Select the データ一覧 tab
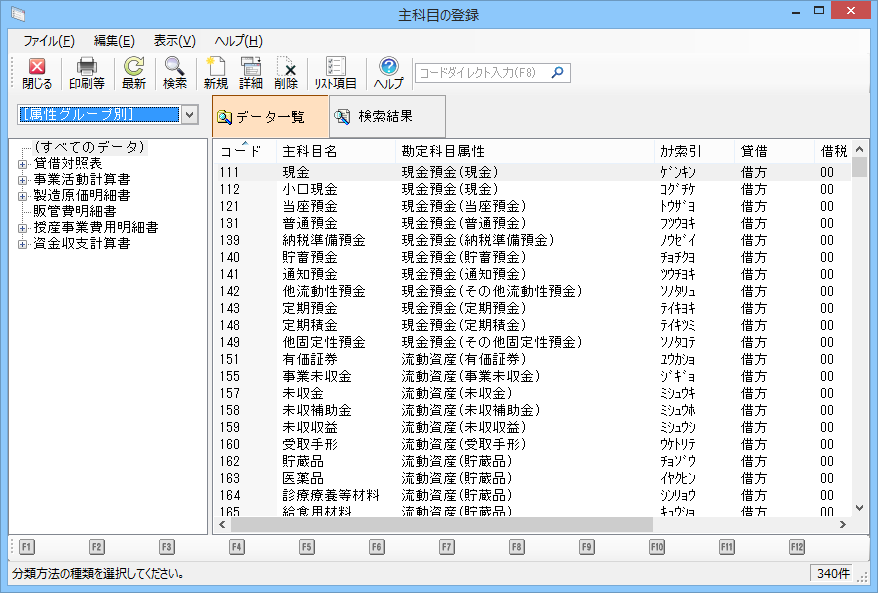 (x=270, y=117)
